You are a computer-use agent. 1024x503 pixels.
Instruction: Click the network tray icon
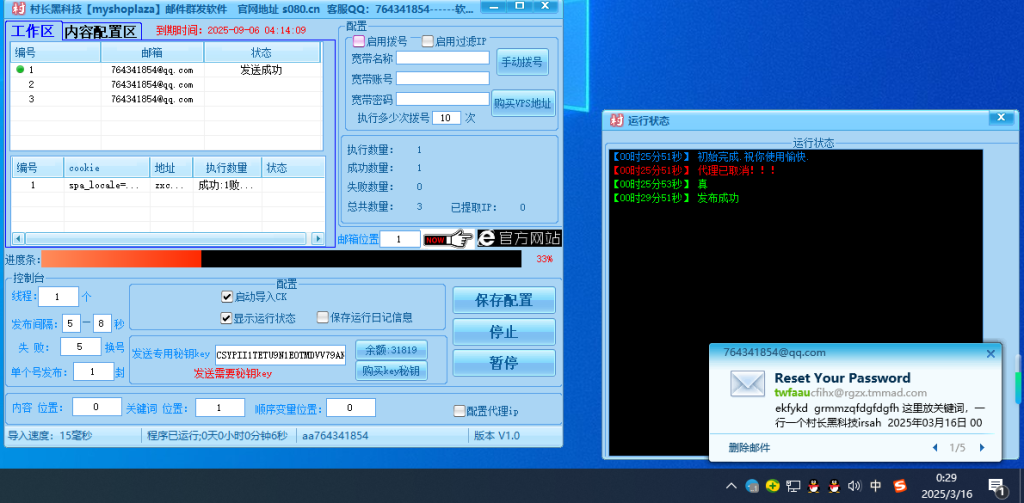[x=793, y=486]
